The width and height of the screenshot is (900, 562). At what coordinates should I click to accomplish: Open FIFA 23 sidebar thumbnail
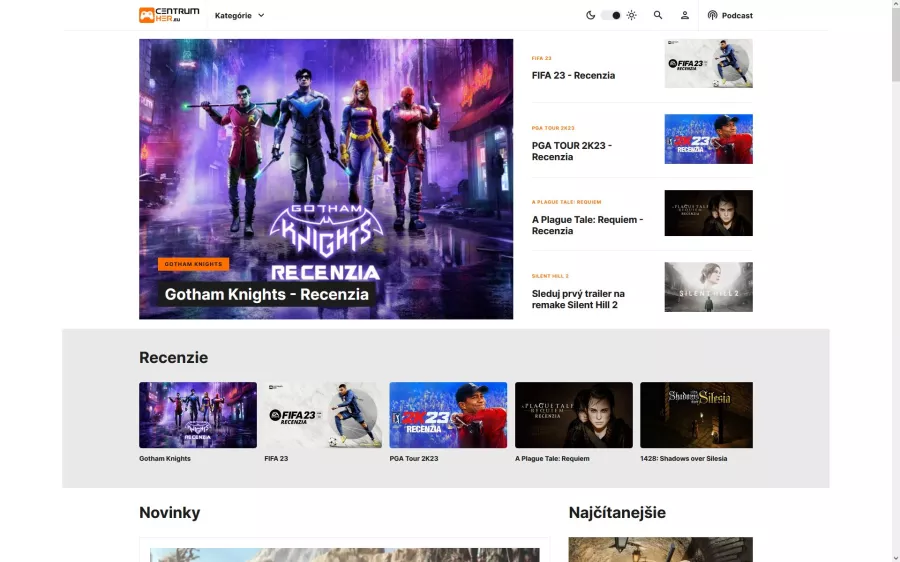coord(708,63)
